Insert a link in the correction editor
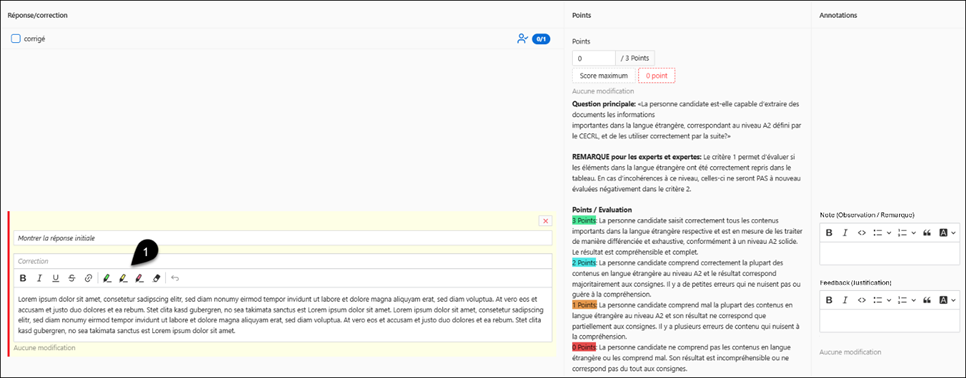Image resolution: width=966 pixels, height=378 pixels. (x=88, y=278)
